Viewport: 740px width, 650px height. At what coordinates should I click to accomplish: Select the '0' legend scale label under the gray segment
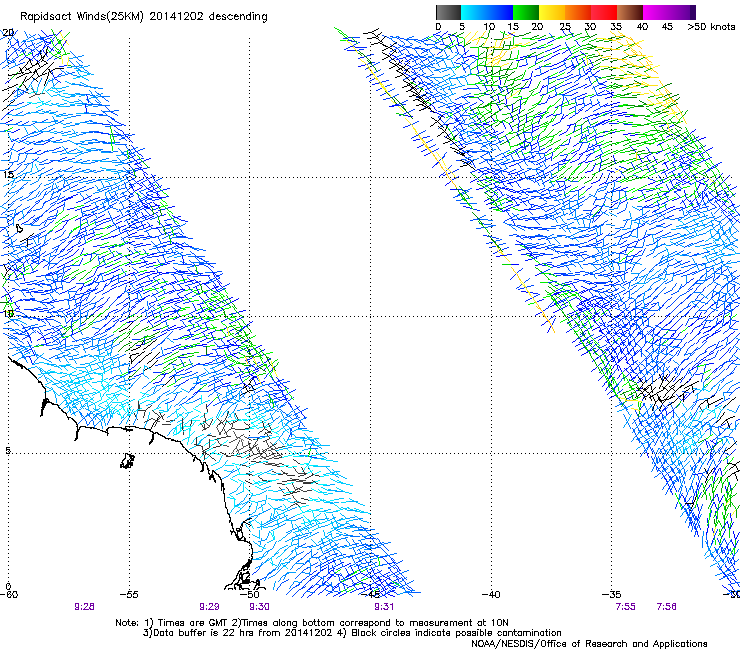(438, 26)
